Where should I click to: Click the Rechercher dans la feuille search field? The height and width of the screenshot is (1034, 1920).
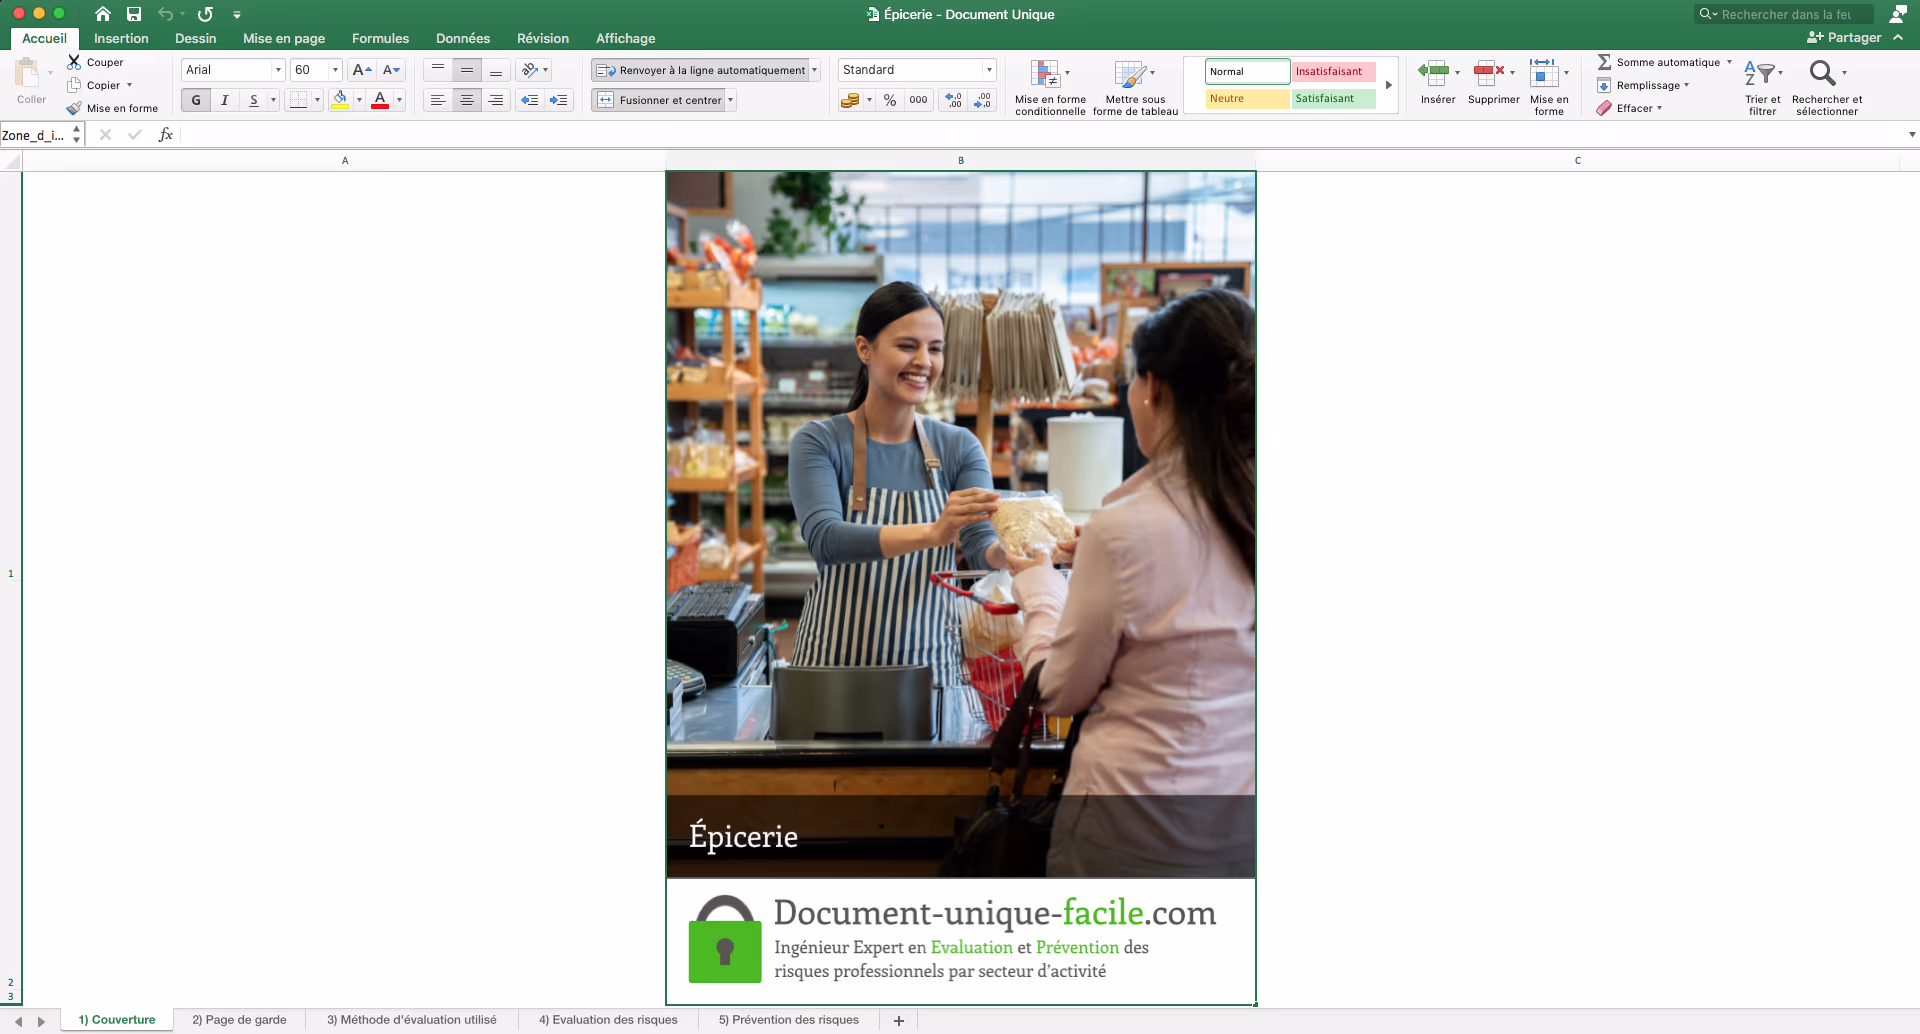(1784, 14)
